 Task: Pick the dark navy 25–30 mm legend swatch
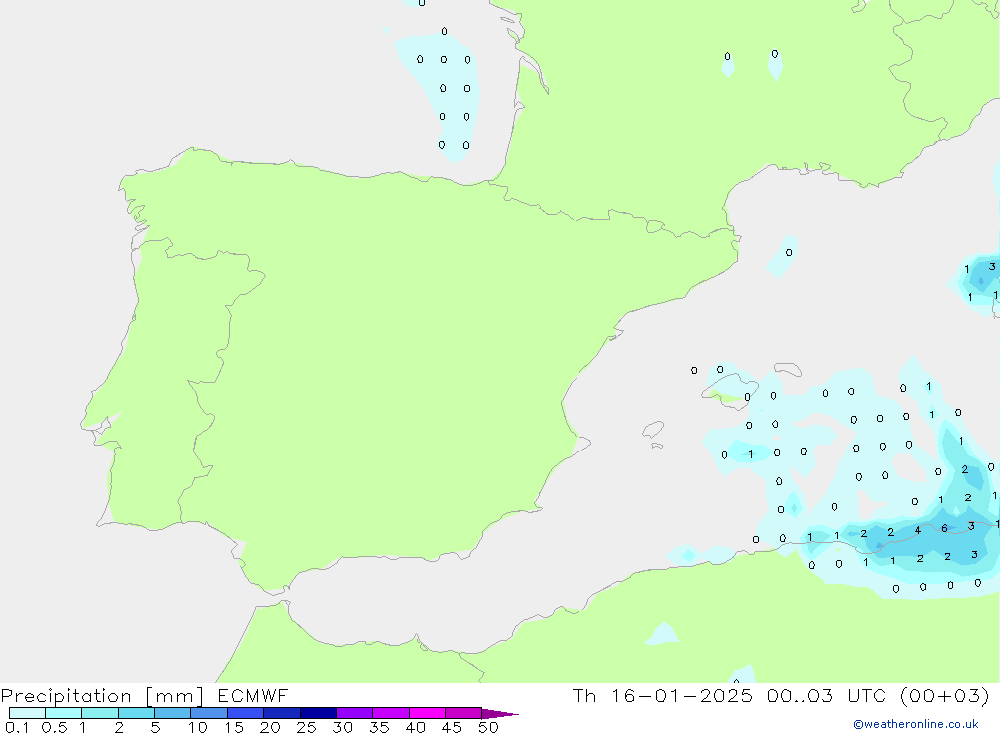point(318,713)
